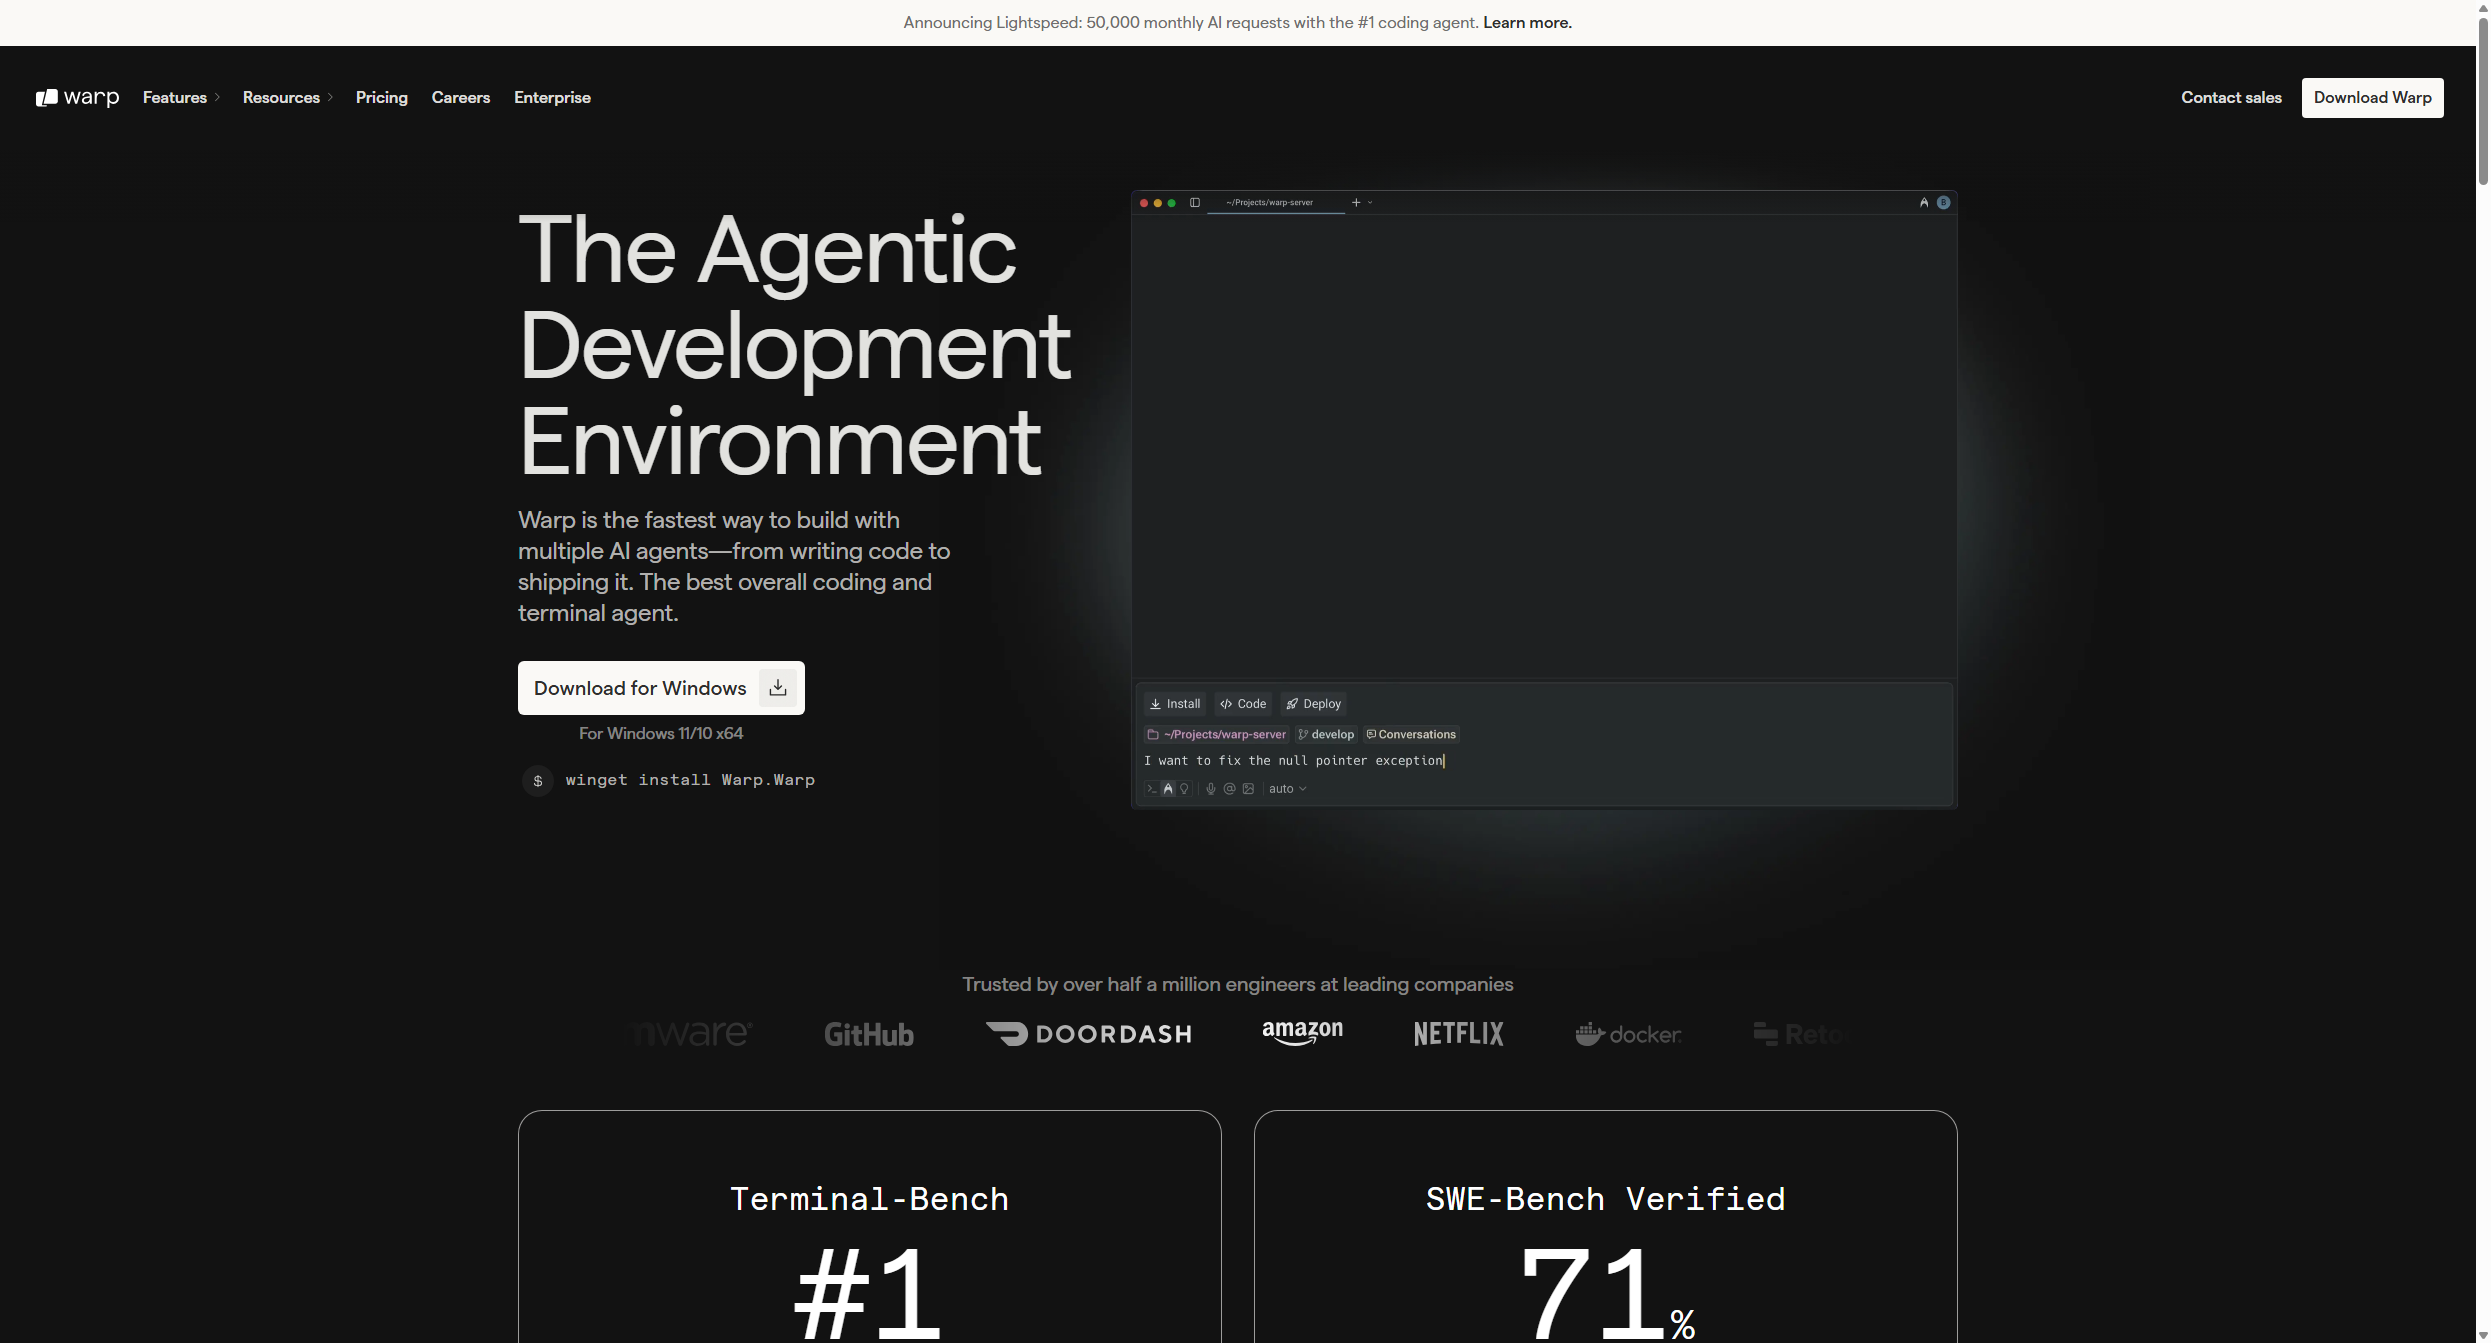Screen dimensions: 2491x1343
Task: Expand the Features menu
Action: tap(181, 97)
